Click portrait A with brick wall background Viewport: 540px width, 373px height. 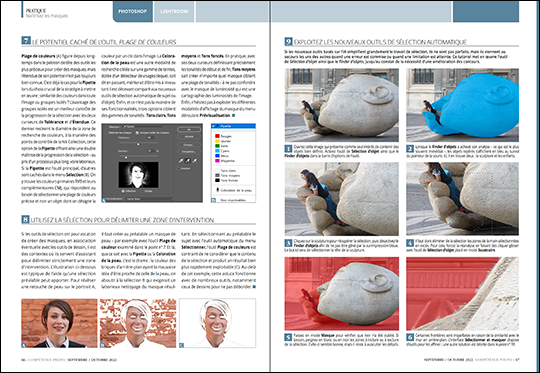(x=59, y=323)
